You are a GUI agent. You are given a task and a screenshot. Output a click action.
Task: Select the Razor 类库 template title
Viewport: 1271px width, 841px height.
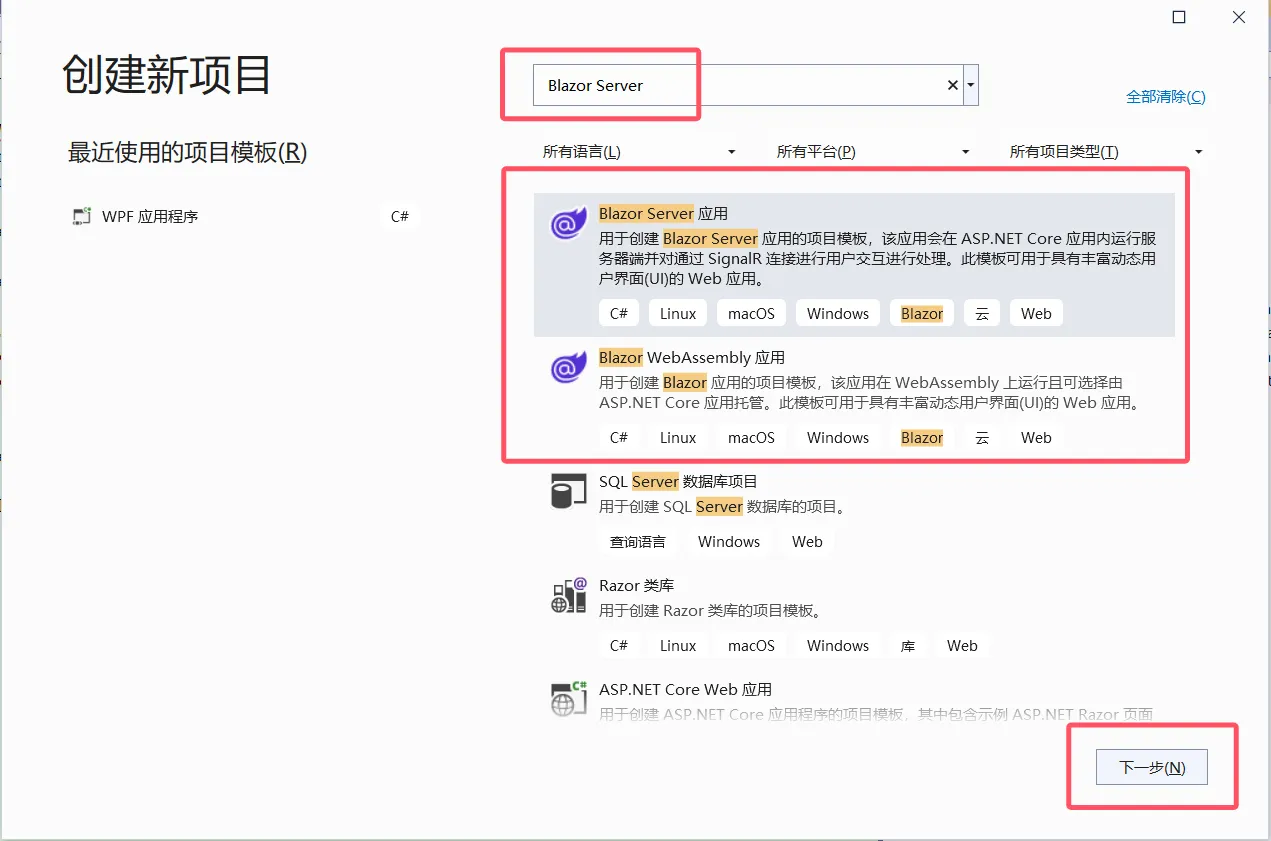click(636, 586)
